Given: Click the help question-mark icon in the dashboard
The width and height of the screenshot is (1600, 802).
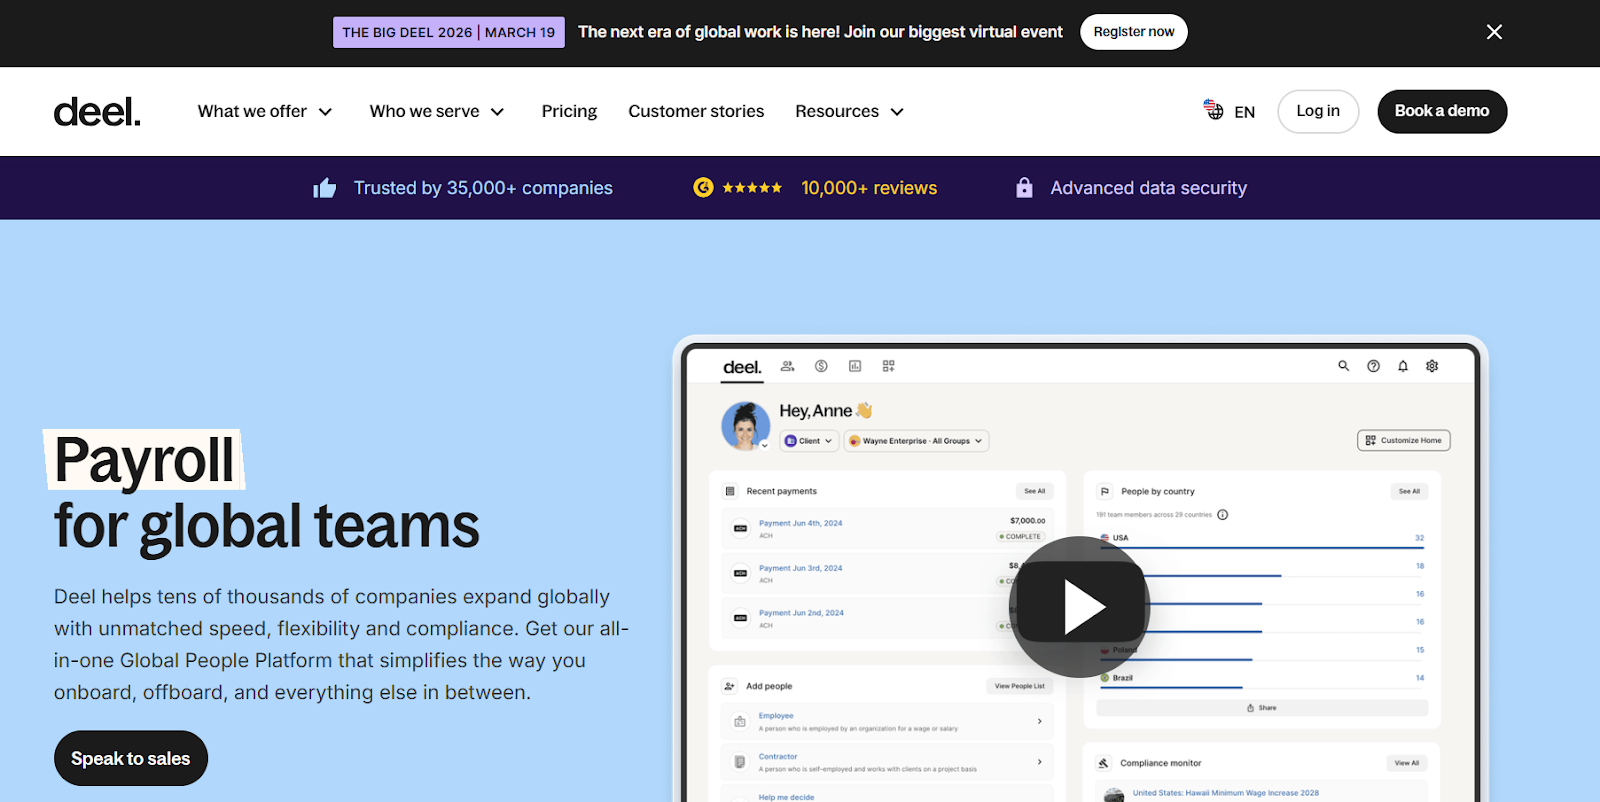Looking at the screenshot, I should (x=1373, y=366).
